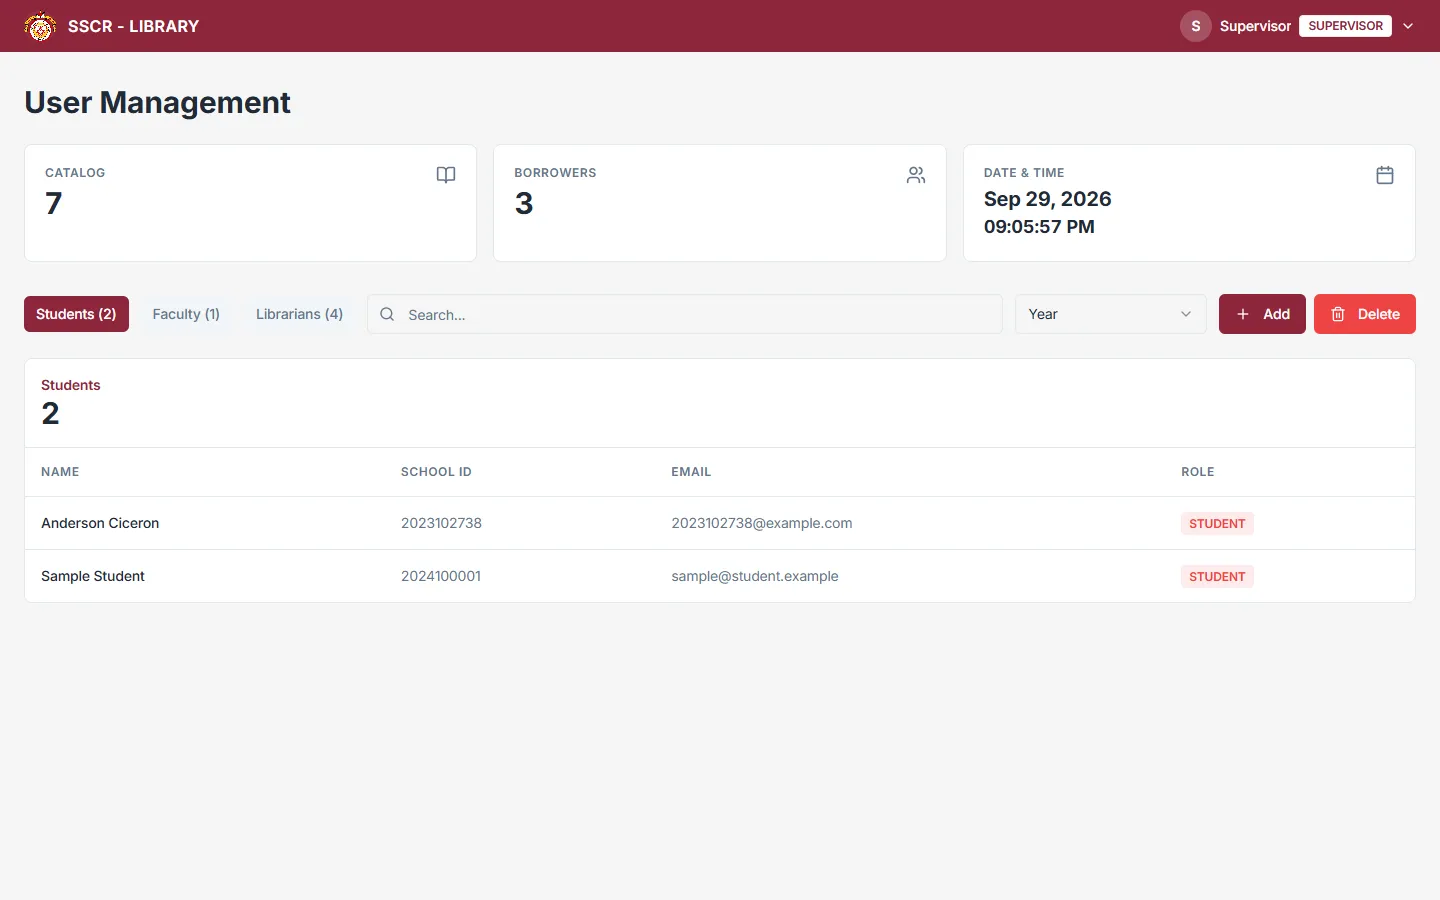Click the User Management page heading
Screen dimensions: 1440x900
click(158, 102)
